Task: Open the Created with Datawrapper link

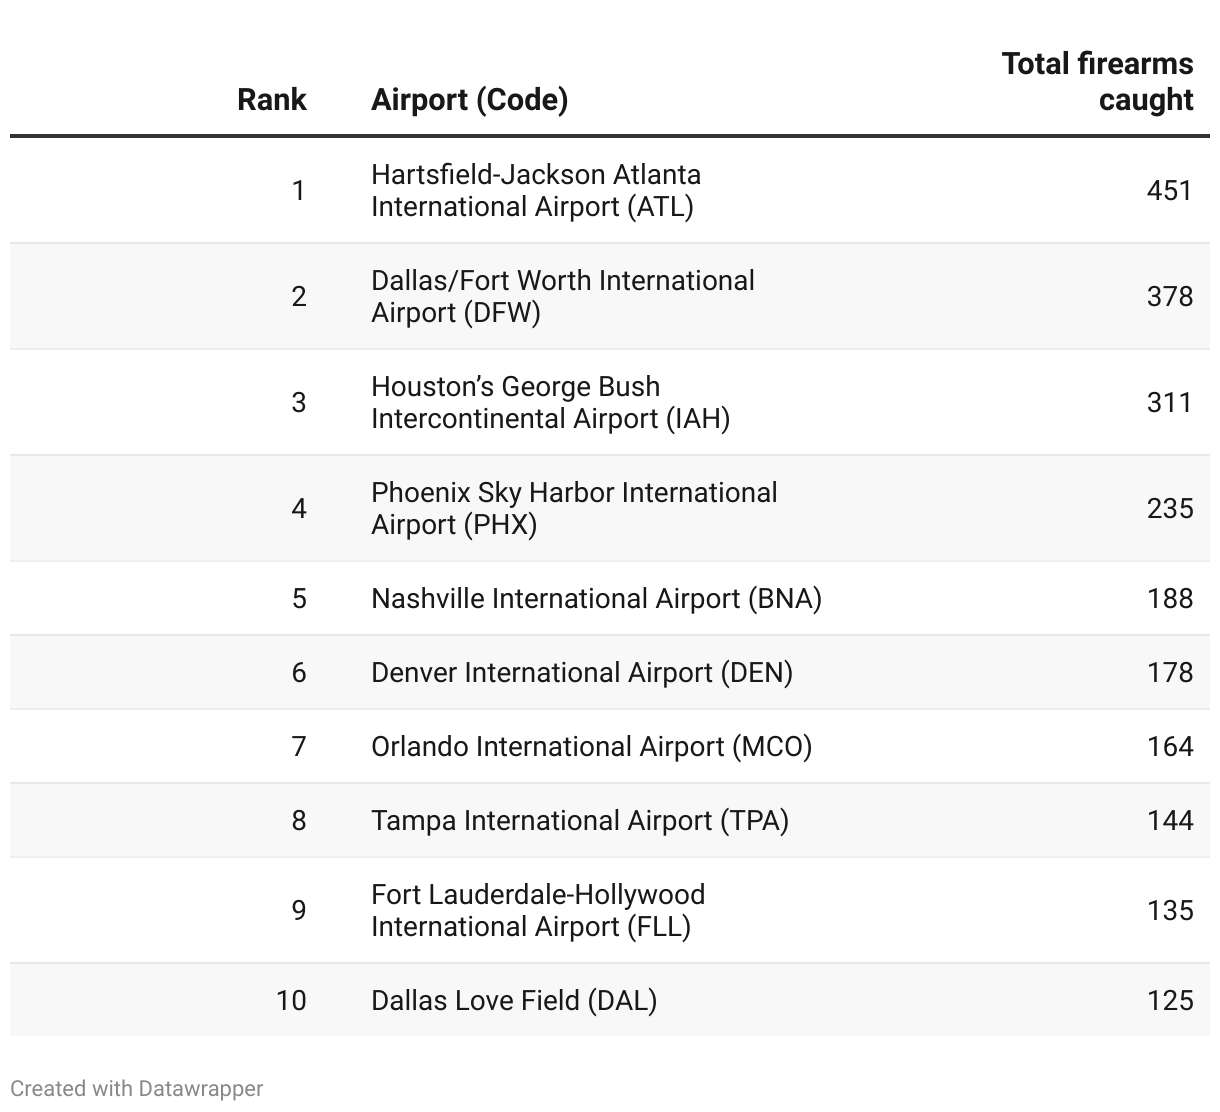Action: click(137, 1088)
